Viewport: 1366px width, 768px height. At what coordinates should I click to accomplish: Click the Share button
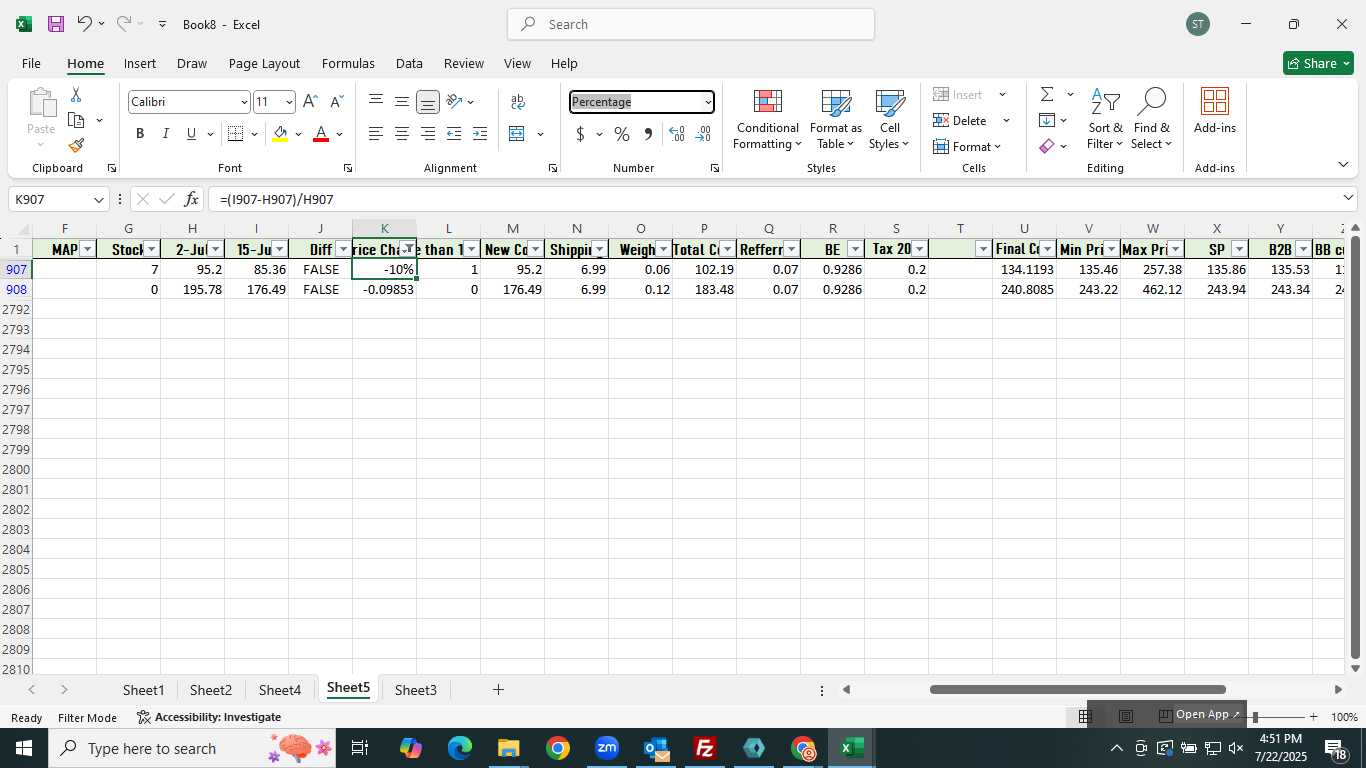1318,63
